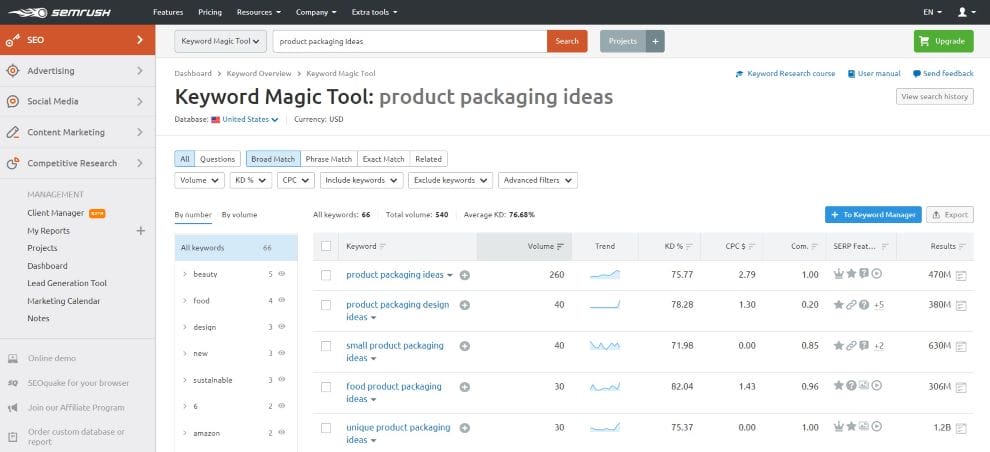
Task: Check the 'product packaging design ideas' row
Action: (326, 305)
